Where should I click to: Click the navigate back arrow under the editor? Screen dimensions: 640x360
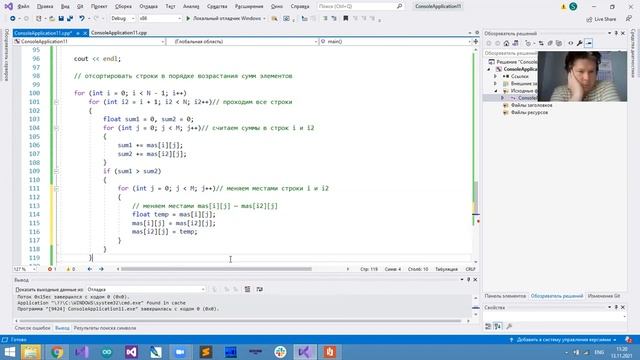pos(89,269)
